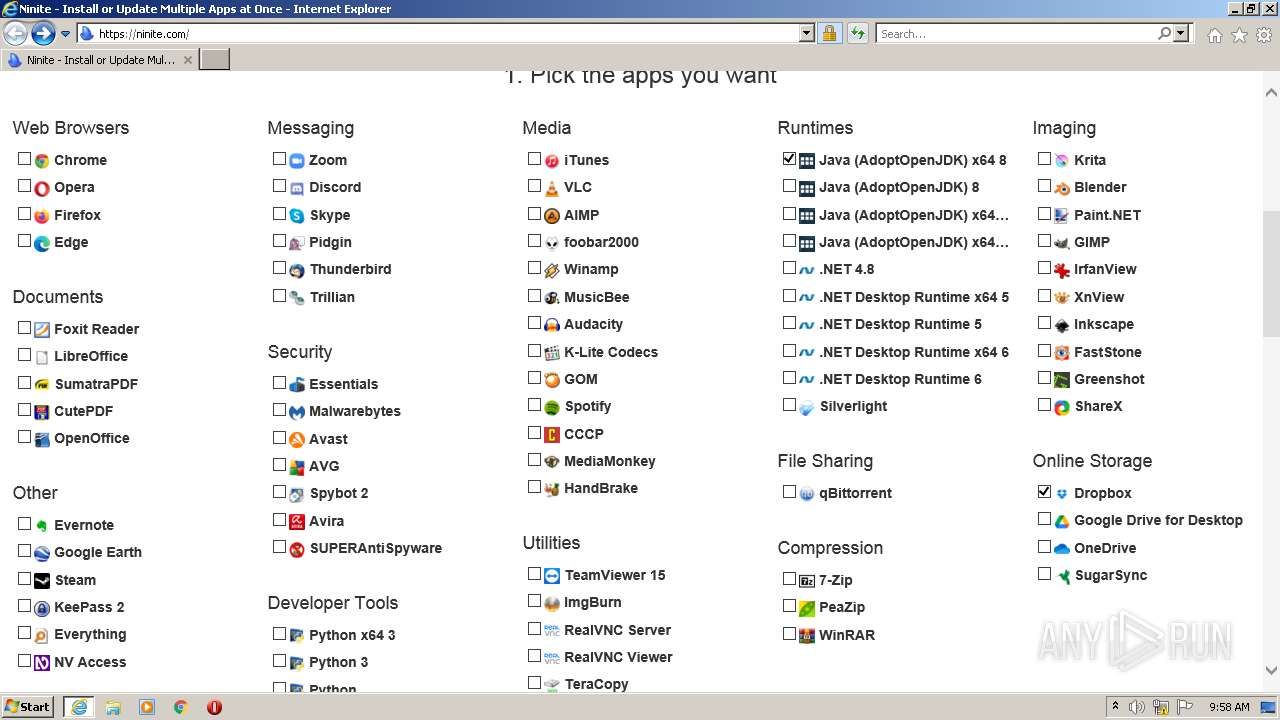
Task: Click the taskbar clock showing 9:58 AM
Action: (1229, 707)
